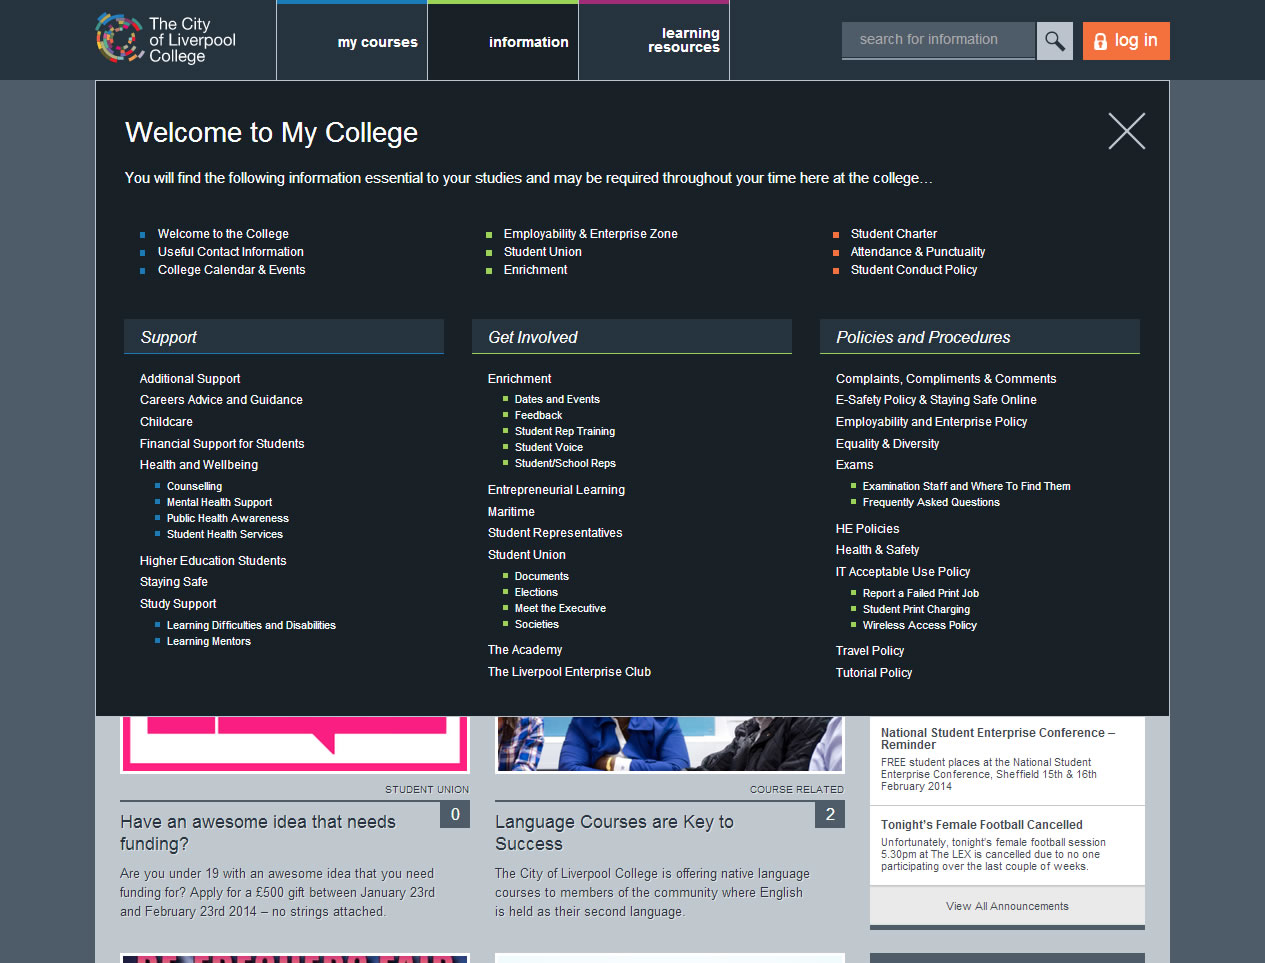
Task: Select Additional Support under Support
Action: click(x=190, y=379)
